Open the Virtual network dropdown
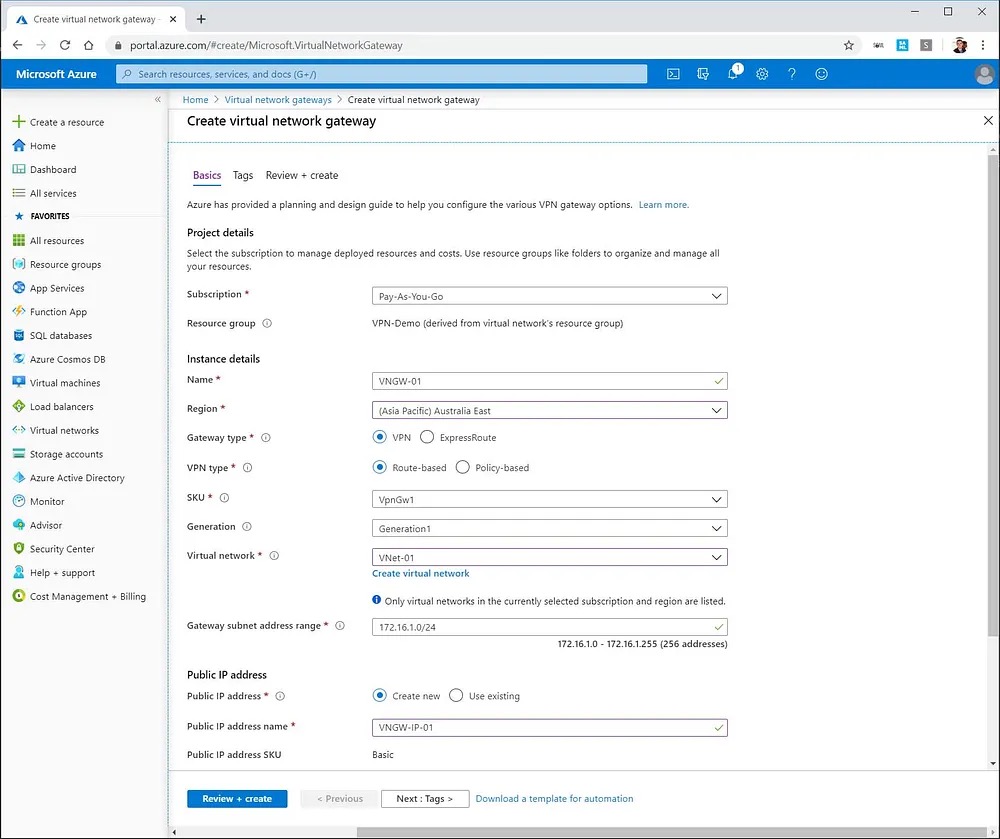1000x839 pixels. 550,557
